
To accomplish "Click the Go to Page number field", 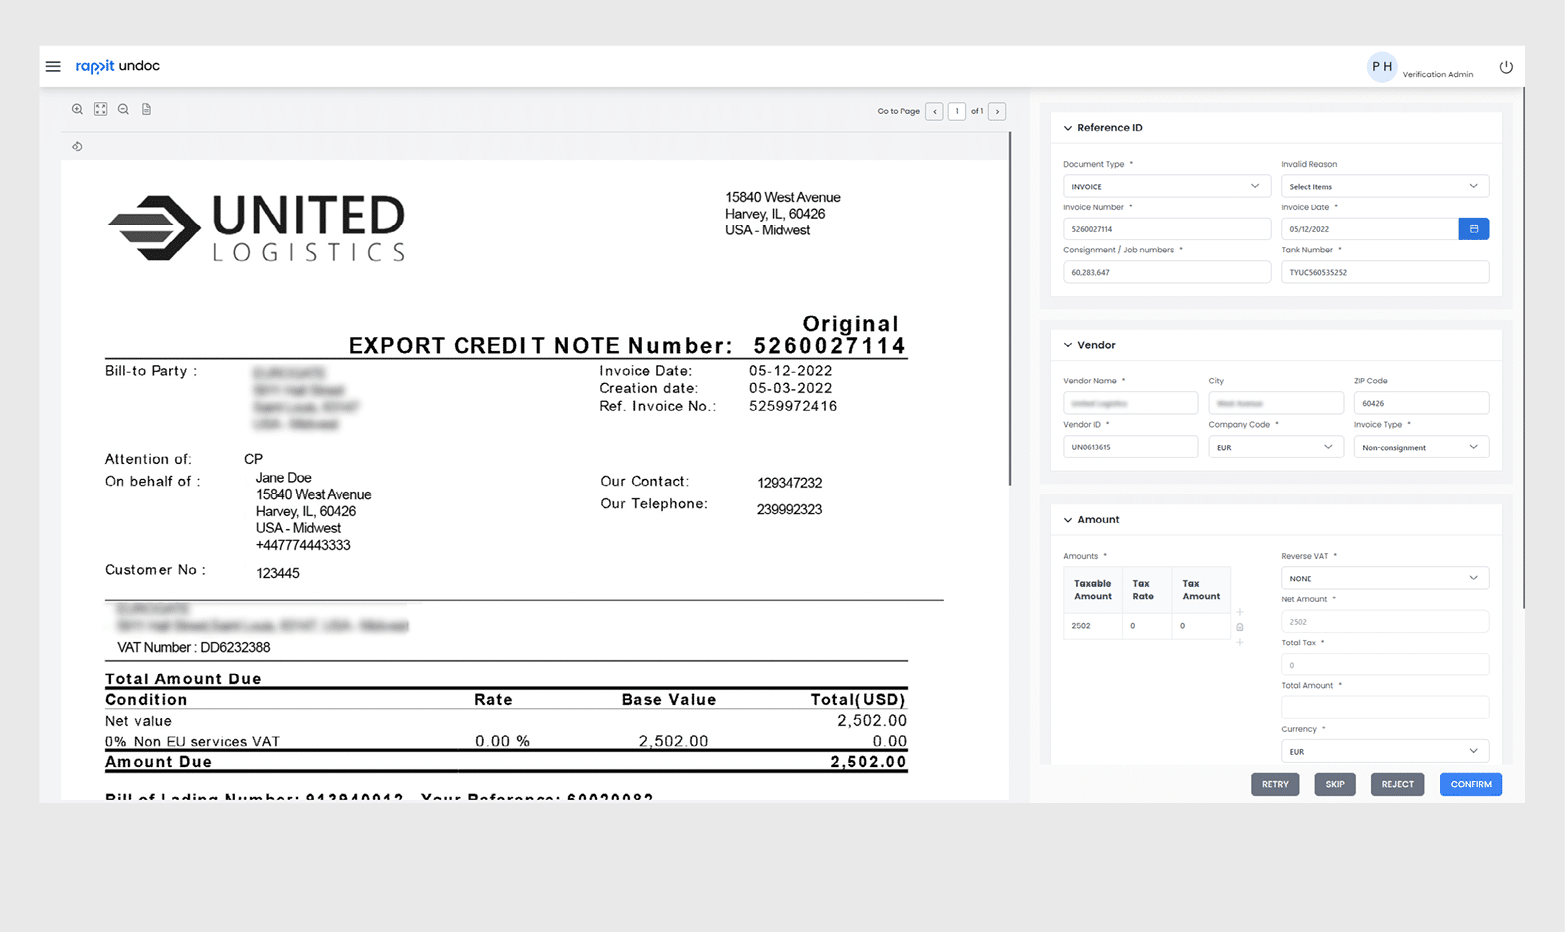I will click(956, 111).
